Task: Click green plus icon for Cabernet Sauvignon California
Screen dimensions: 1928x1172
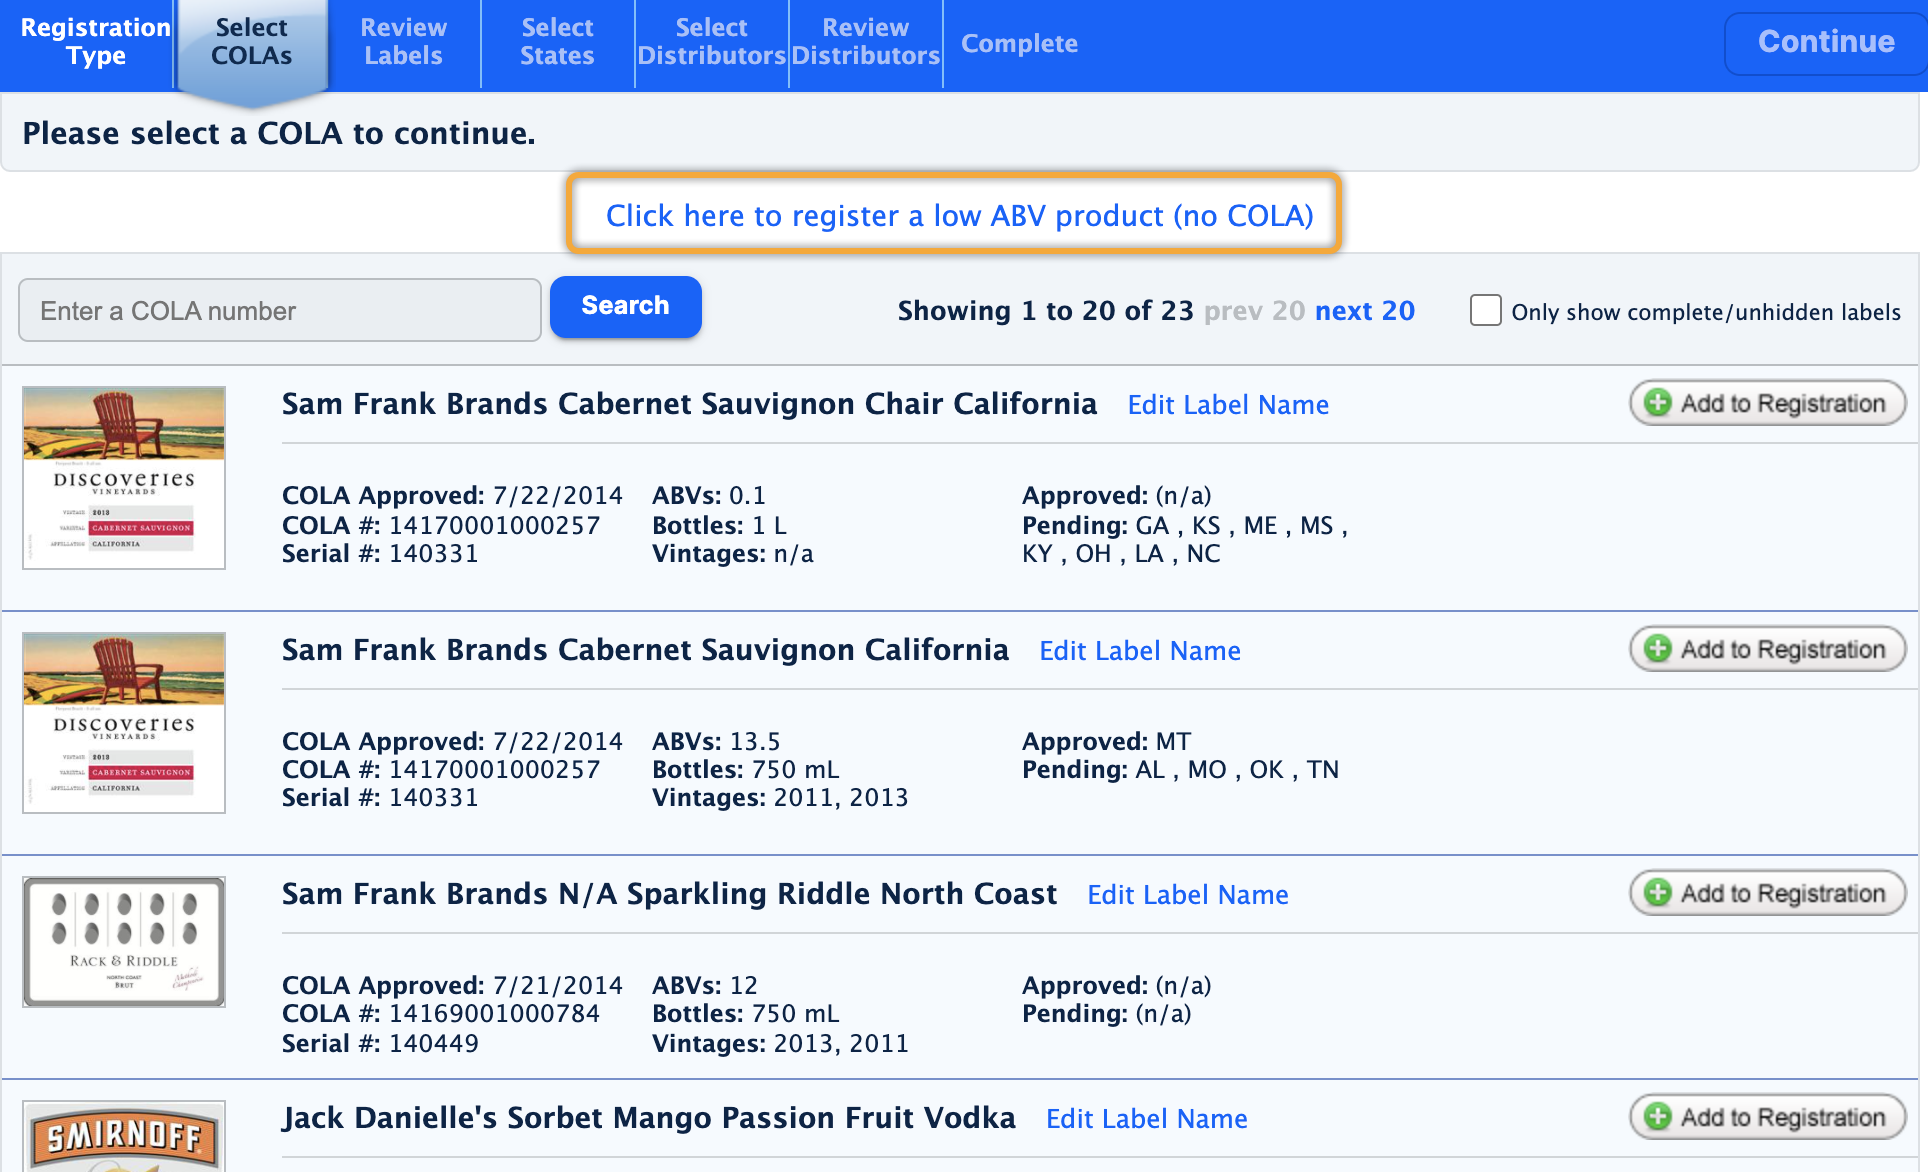Action: click(x=1658, y=649)
